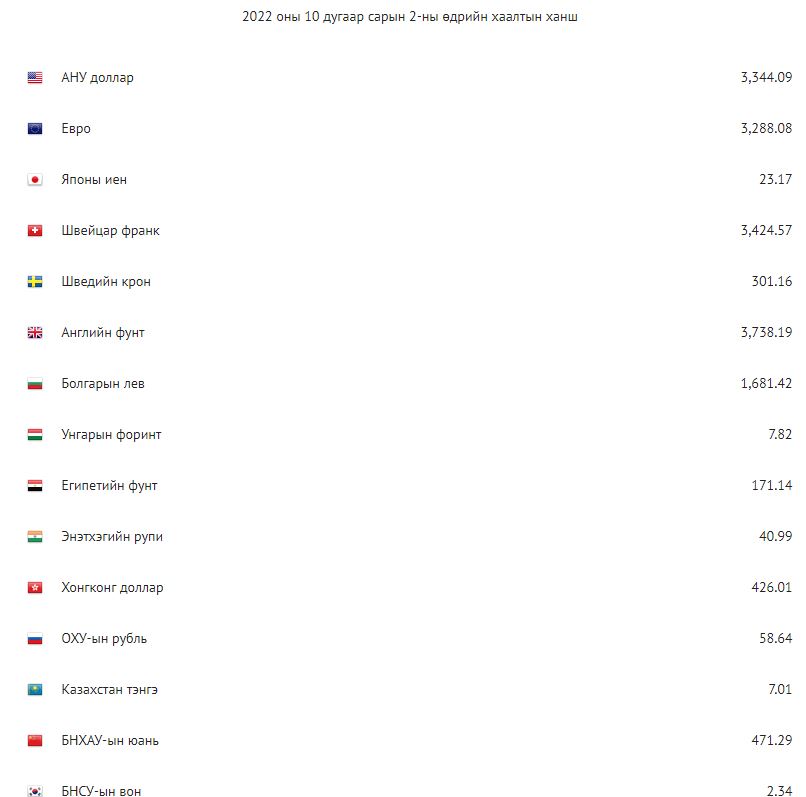The width and height of the screenshot is (806, 797).
Task: Click the Egypt flag icon
Action: coord(35,486)
